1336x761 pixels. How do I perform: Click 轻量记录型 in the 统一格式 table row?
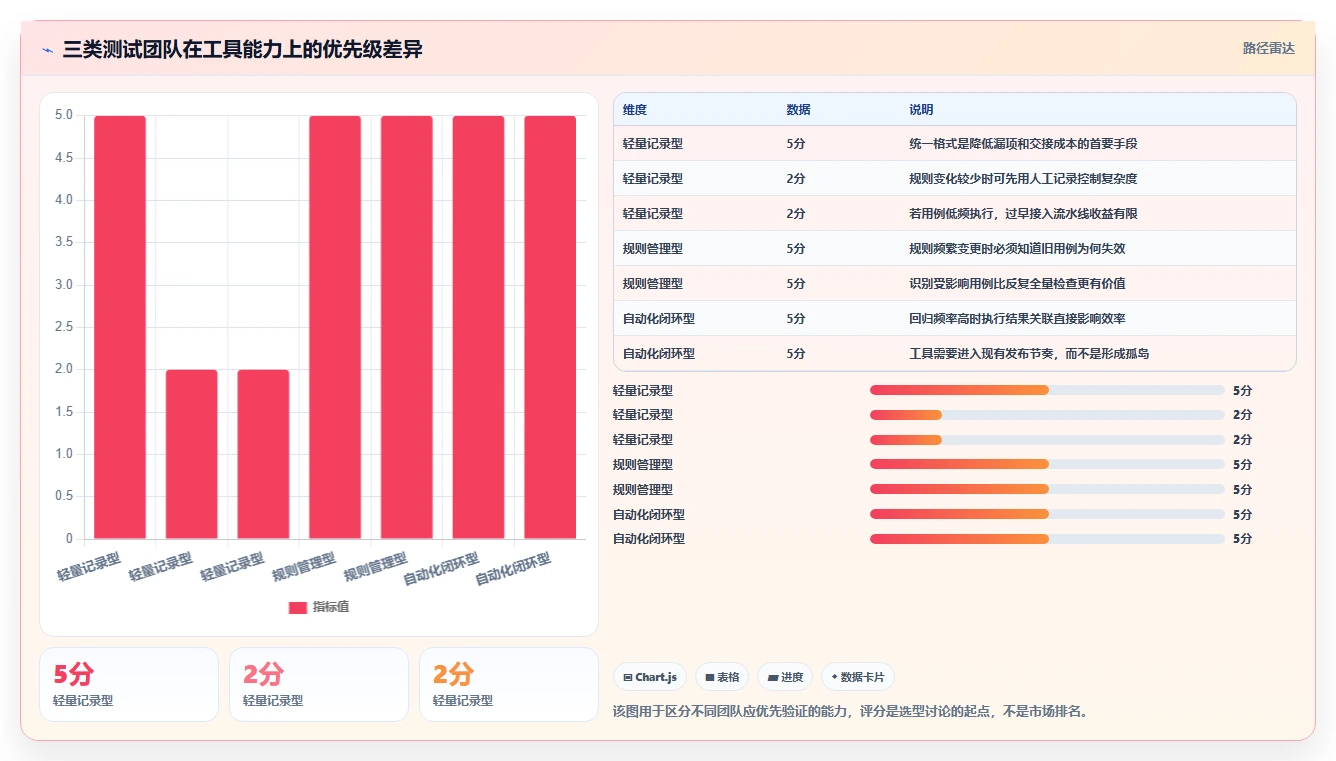click(653, 144)
